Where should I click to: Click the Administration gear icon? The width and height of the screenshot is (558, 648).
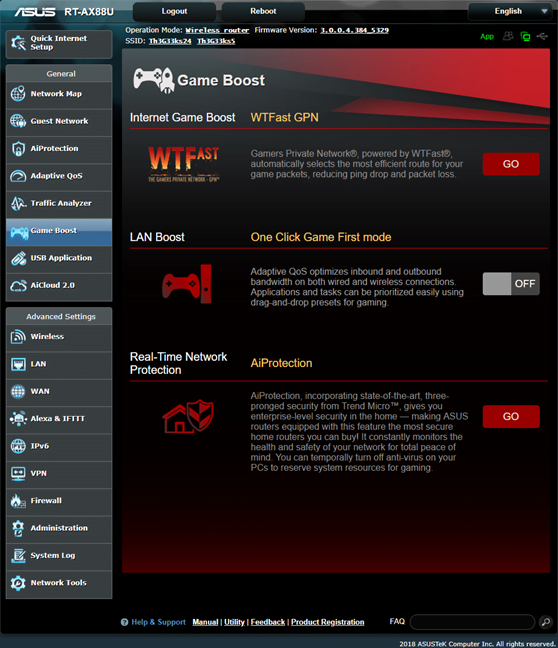[18, 528]
